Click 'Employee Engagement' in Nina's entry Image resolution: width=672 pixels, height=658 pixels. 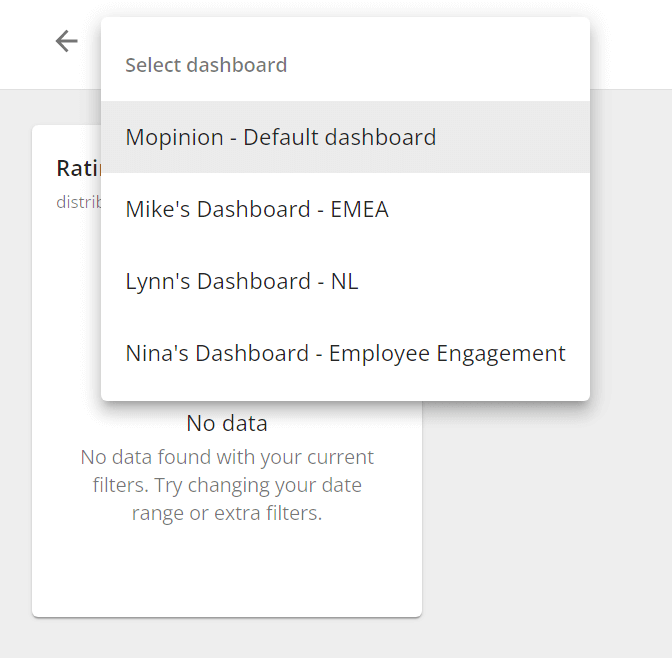pyautogui.click(x=447, y=353)
